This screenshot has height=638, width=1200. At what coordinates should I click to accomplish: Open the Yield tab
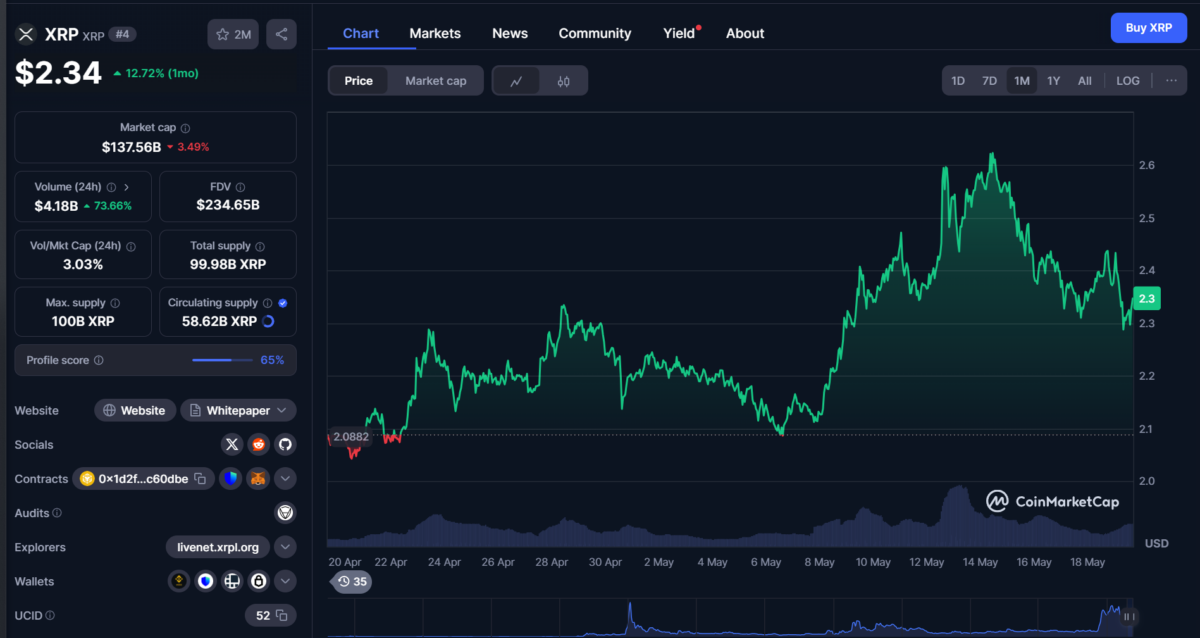click(x=679, y=33)
